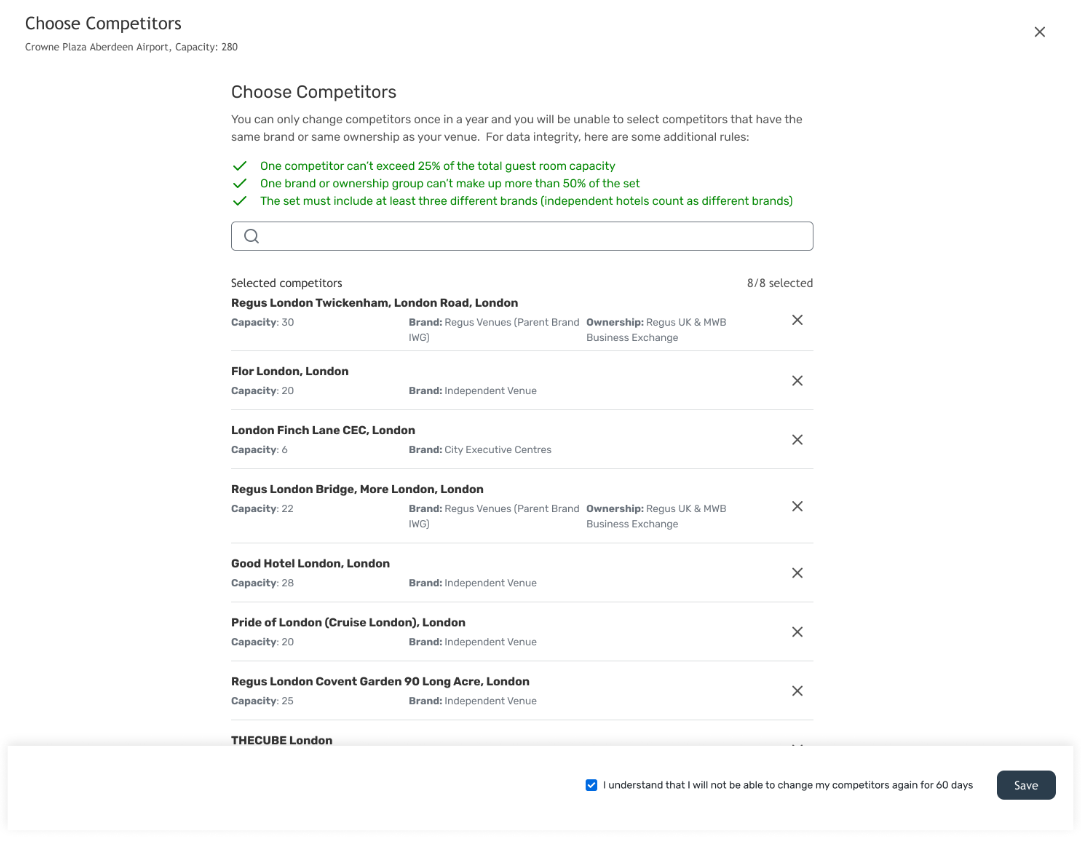Remove London Finch Lane CEC competitor
The width and height of the screenshot is (1081, 841).
(797, 440)
